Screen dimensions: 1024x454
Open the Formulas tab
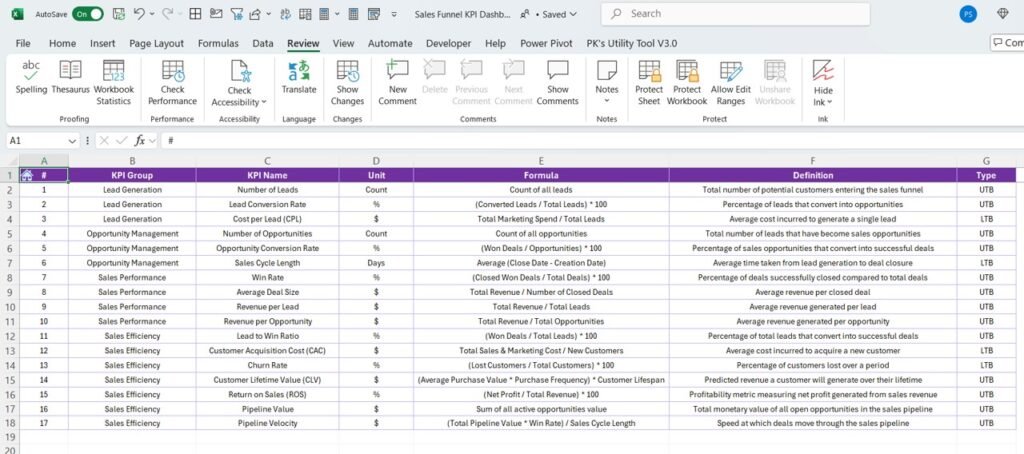coord(218,43)
